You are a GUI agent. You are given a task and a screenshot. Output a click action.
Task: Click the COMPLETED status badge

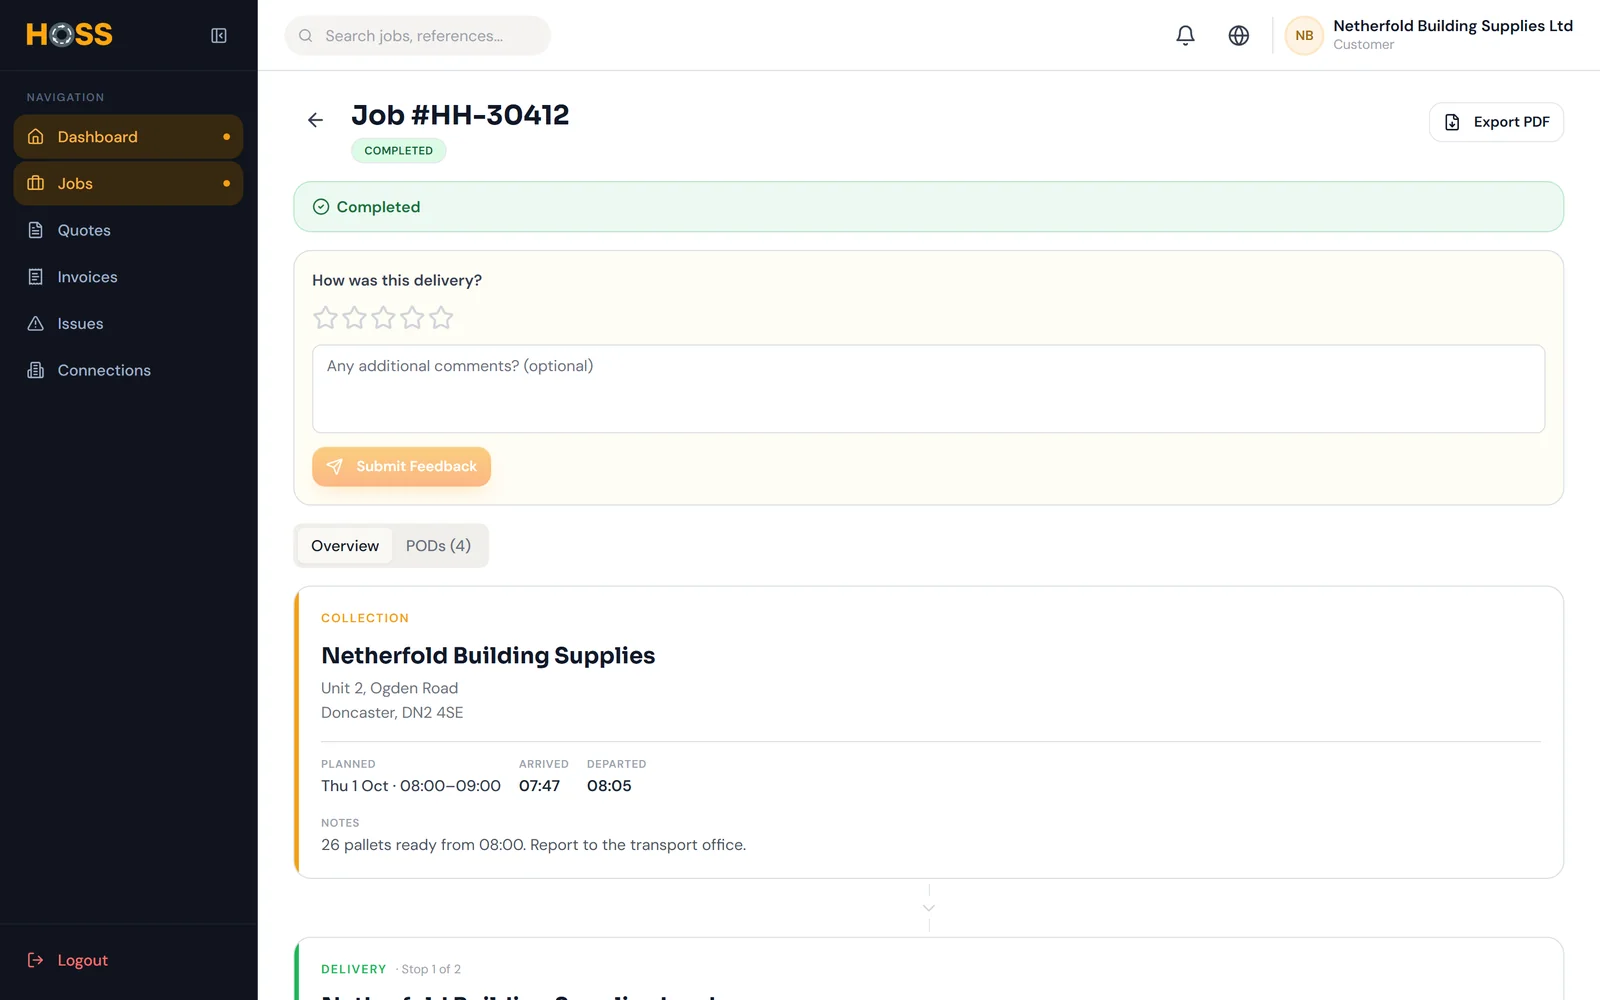coord(399,151)
